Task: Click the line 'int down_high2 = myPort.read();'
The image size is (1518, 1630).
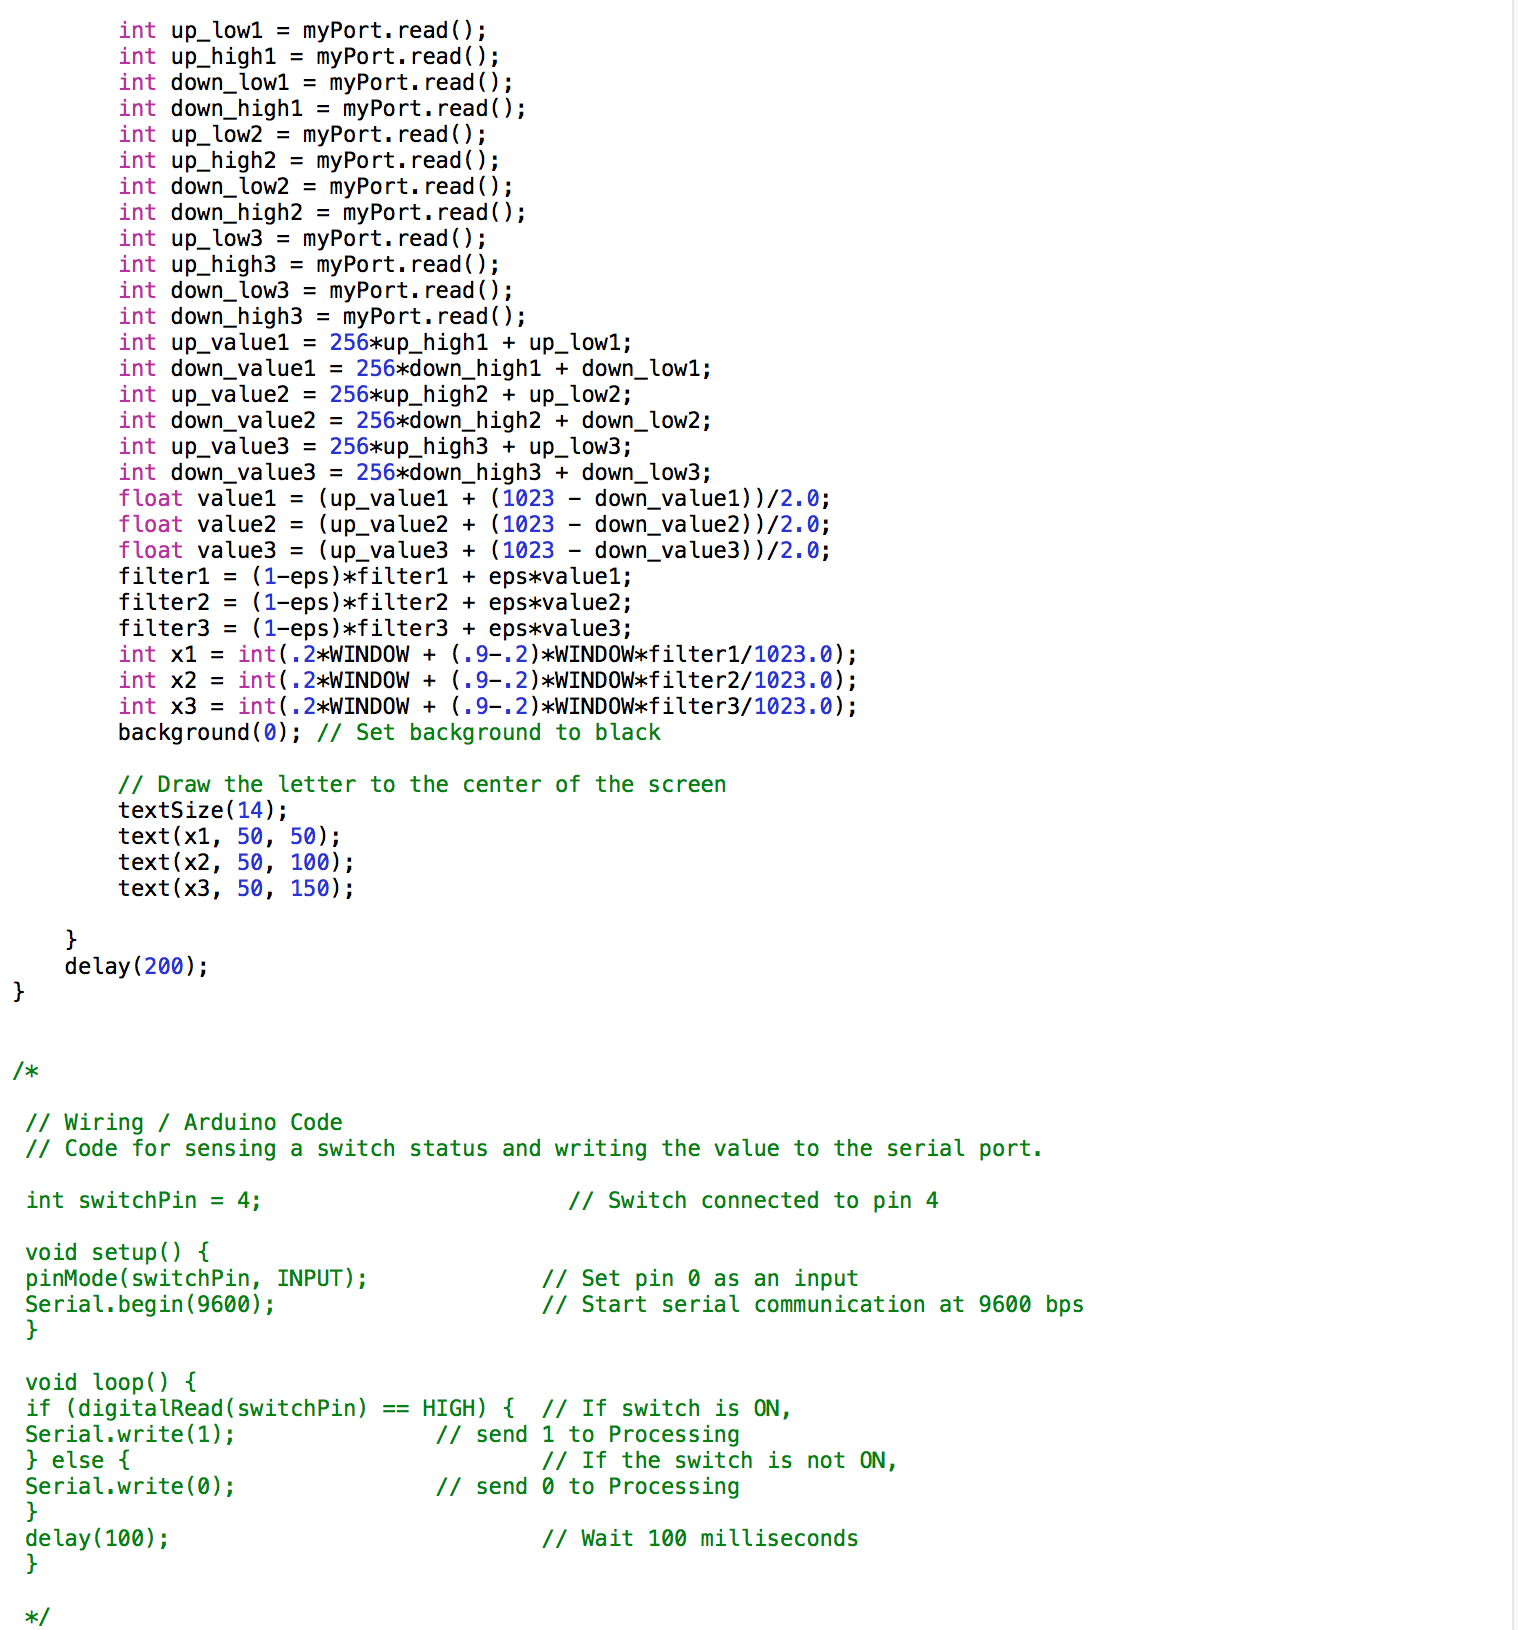Action: pyautogui.click(x=322, y=213)
